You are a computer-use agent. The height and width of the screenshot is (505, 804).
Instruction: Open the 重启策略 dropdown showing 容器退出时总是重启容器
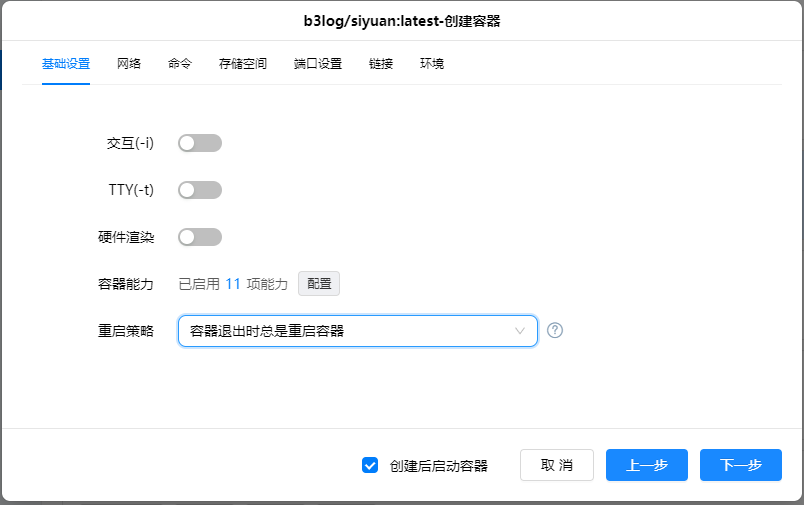coord(357,331)
